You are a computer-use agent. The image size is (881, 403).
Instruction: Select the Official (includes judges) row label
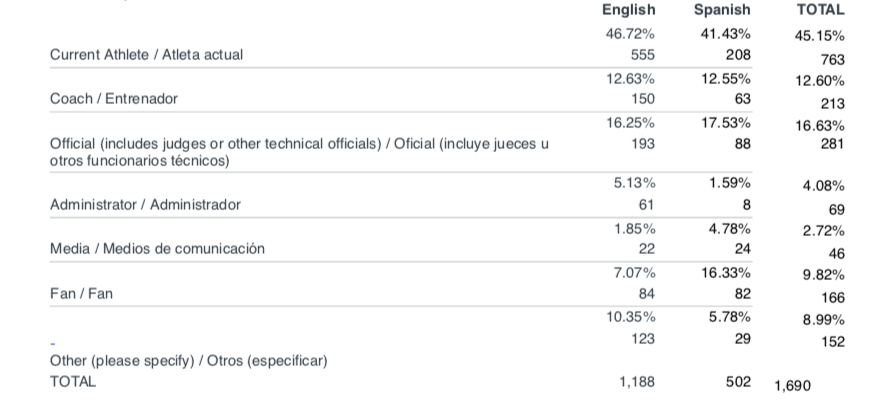coord(299,152)
